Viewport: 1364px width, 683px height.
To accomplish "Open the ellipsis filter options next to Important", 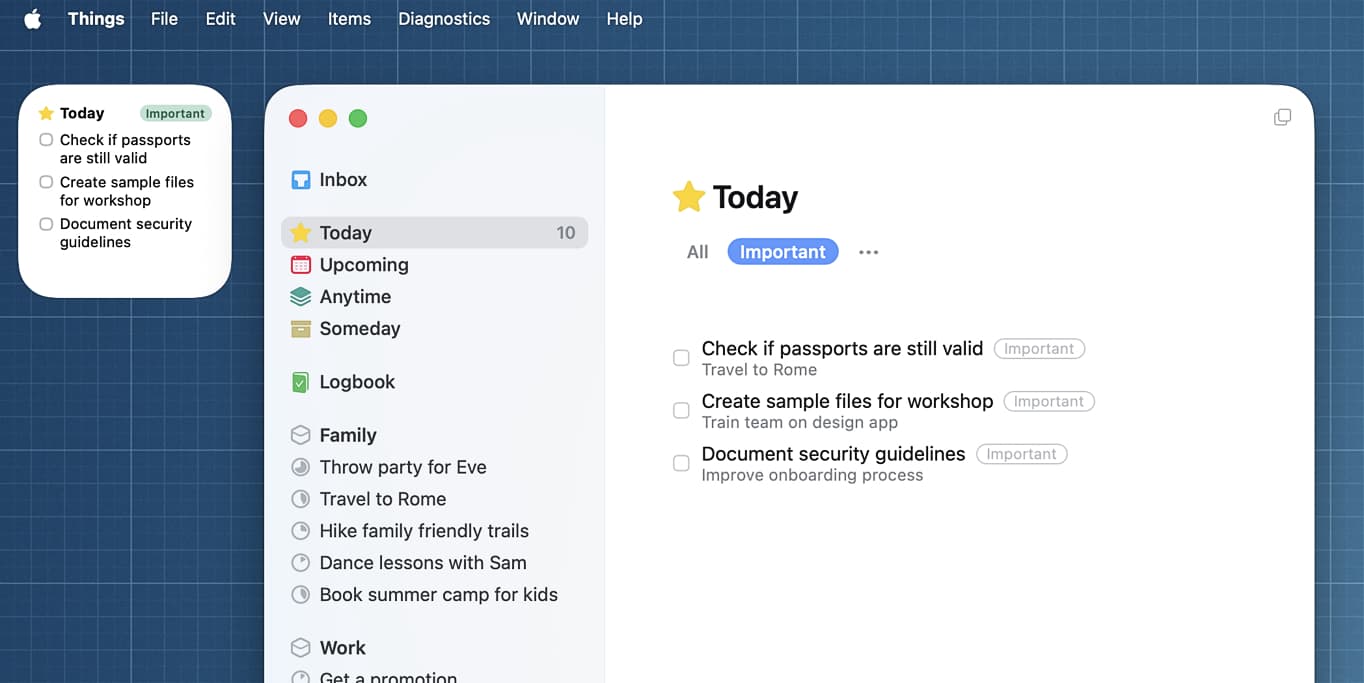I will coord(868,252).
